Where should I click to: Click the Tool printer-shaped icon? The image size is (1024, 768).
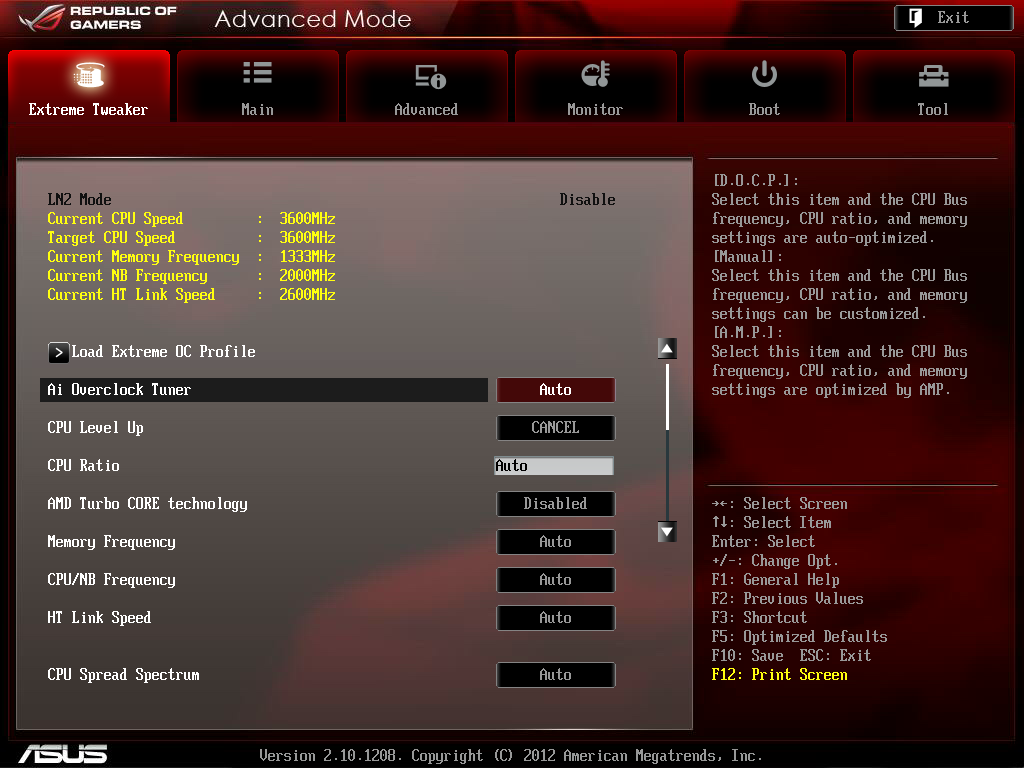[933, 76]
